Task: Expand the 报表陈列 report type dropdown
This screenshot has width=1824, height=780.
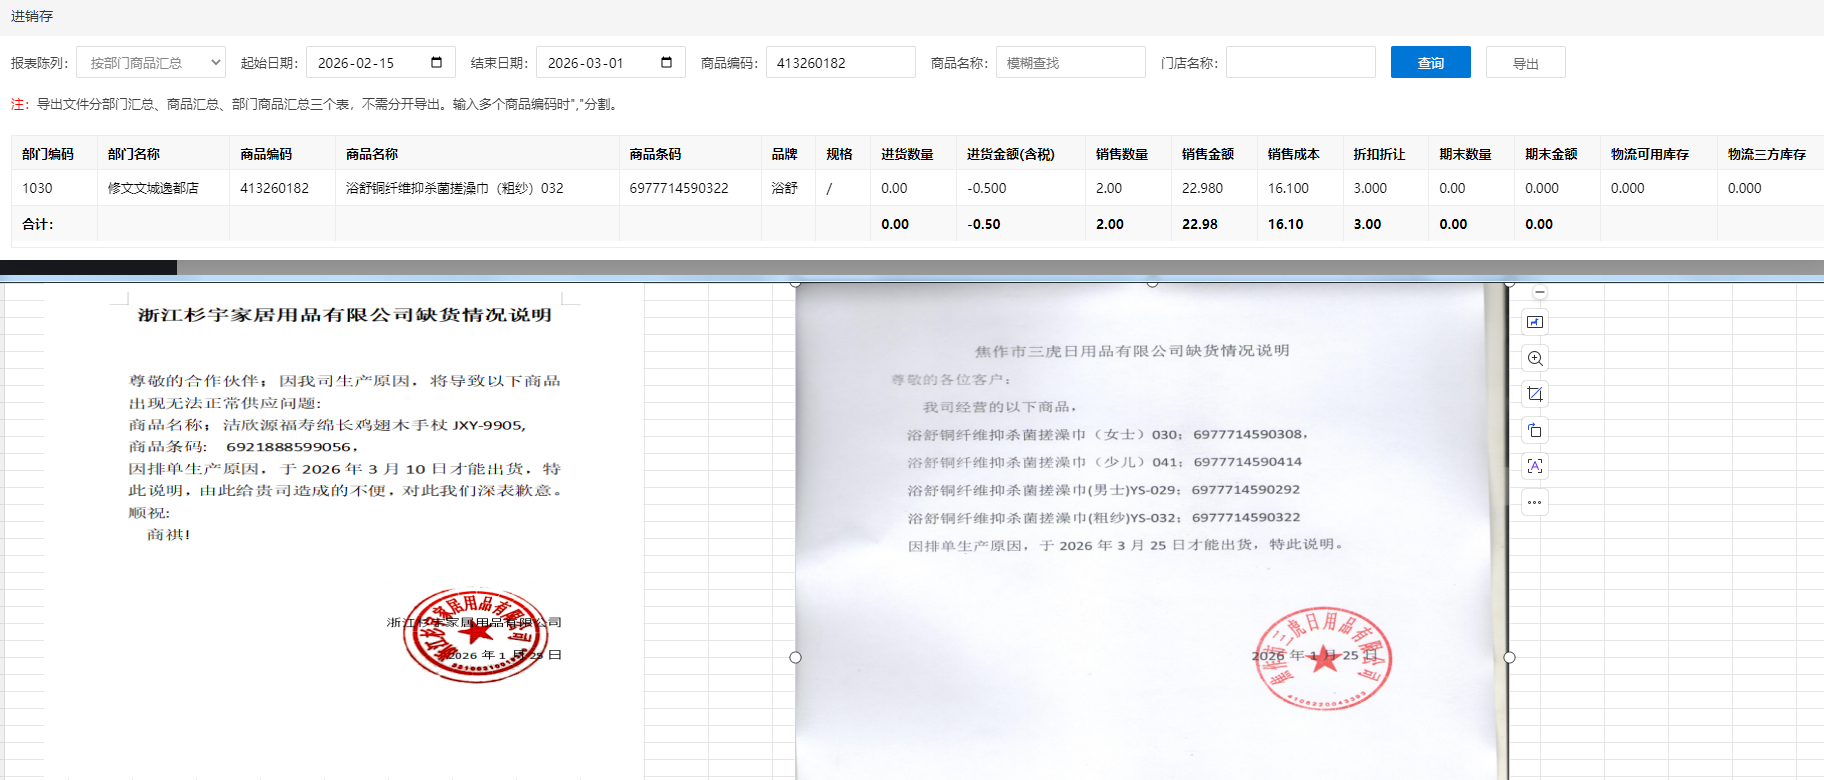Action: coord(151,62)
